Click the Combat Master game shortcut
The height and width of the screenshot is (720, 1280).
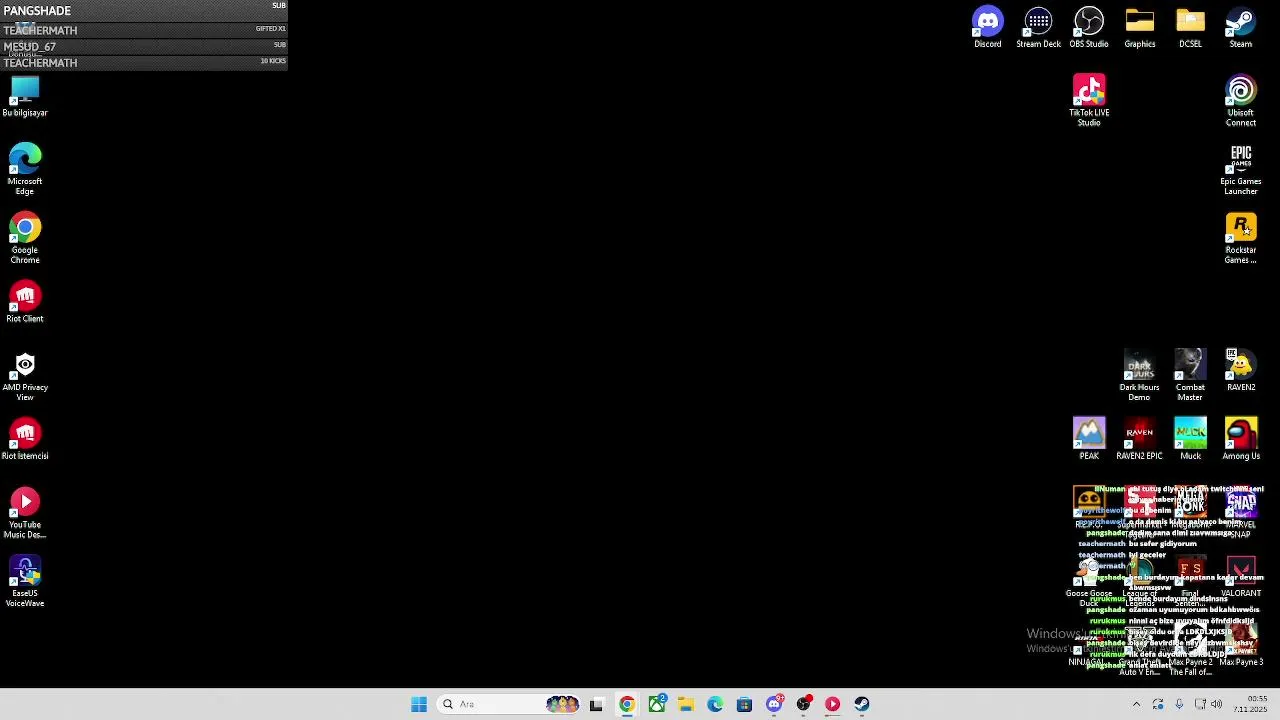coord(1190,376)
